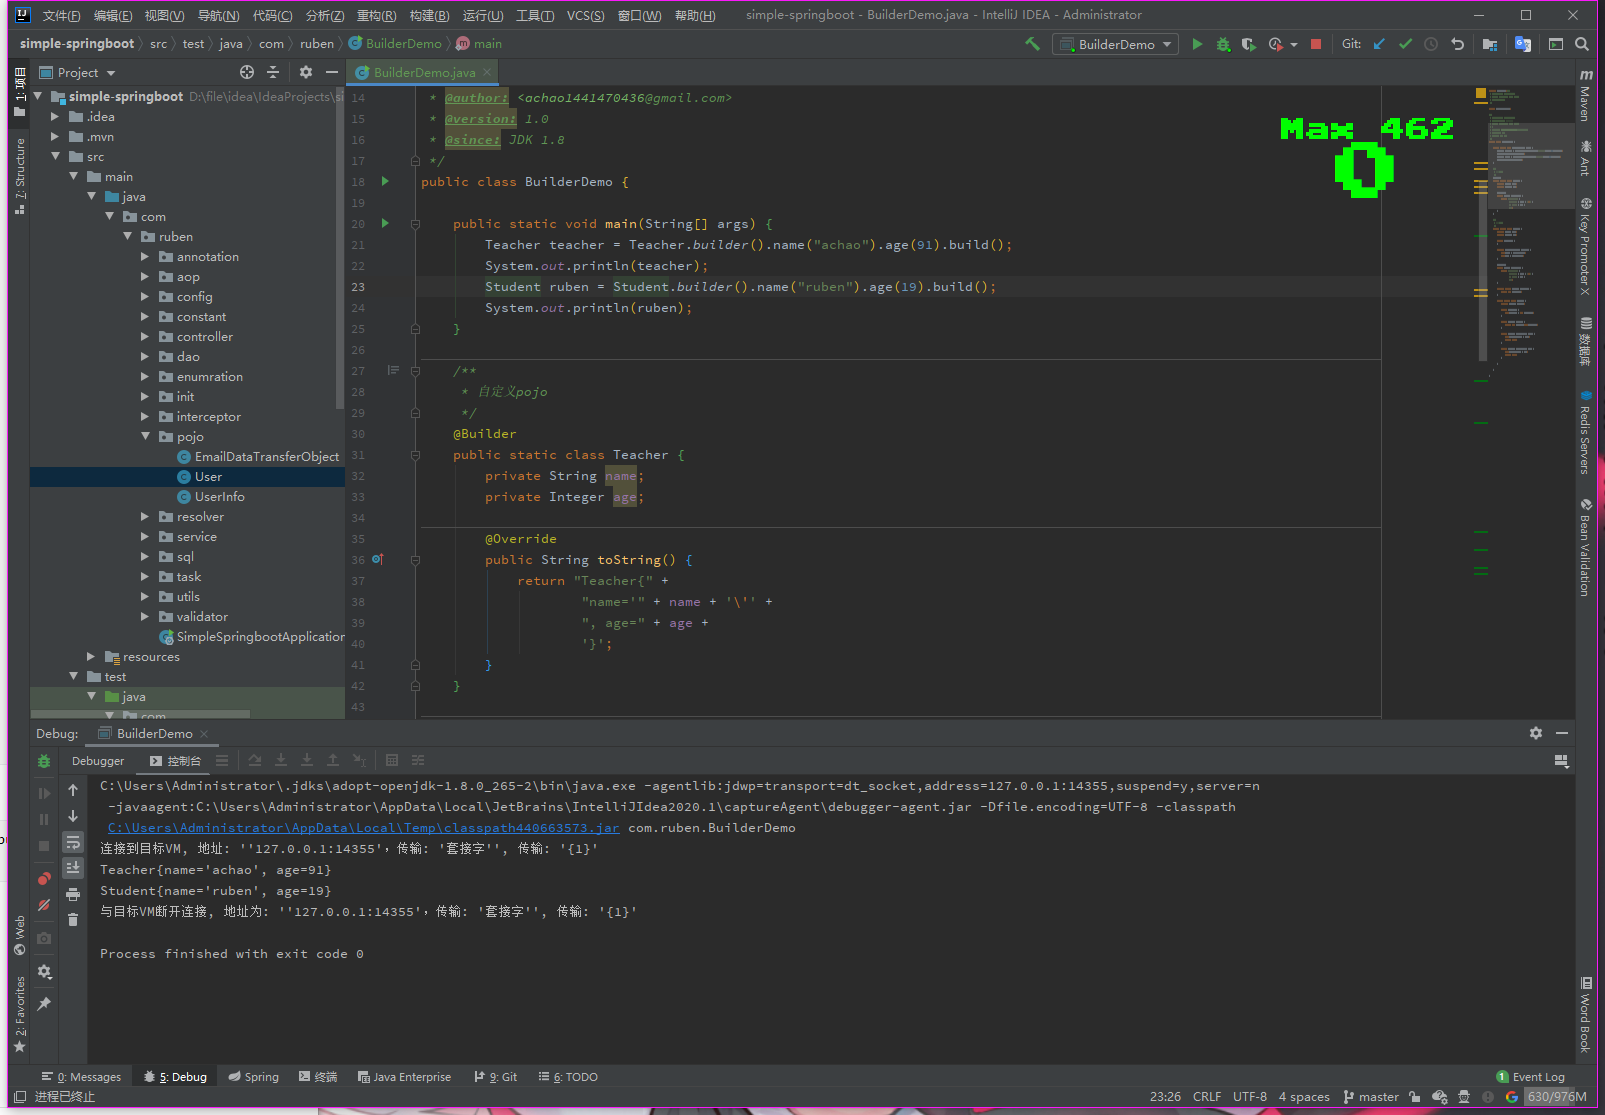Start debugging with the bug icon
Image resolution: width=1605 pixels, height=1115 pixels.
pyautogui.click(x=1223, y=44)
